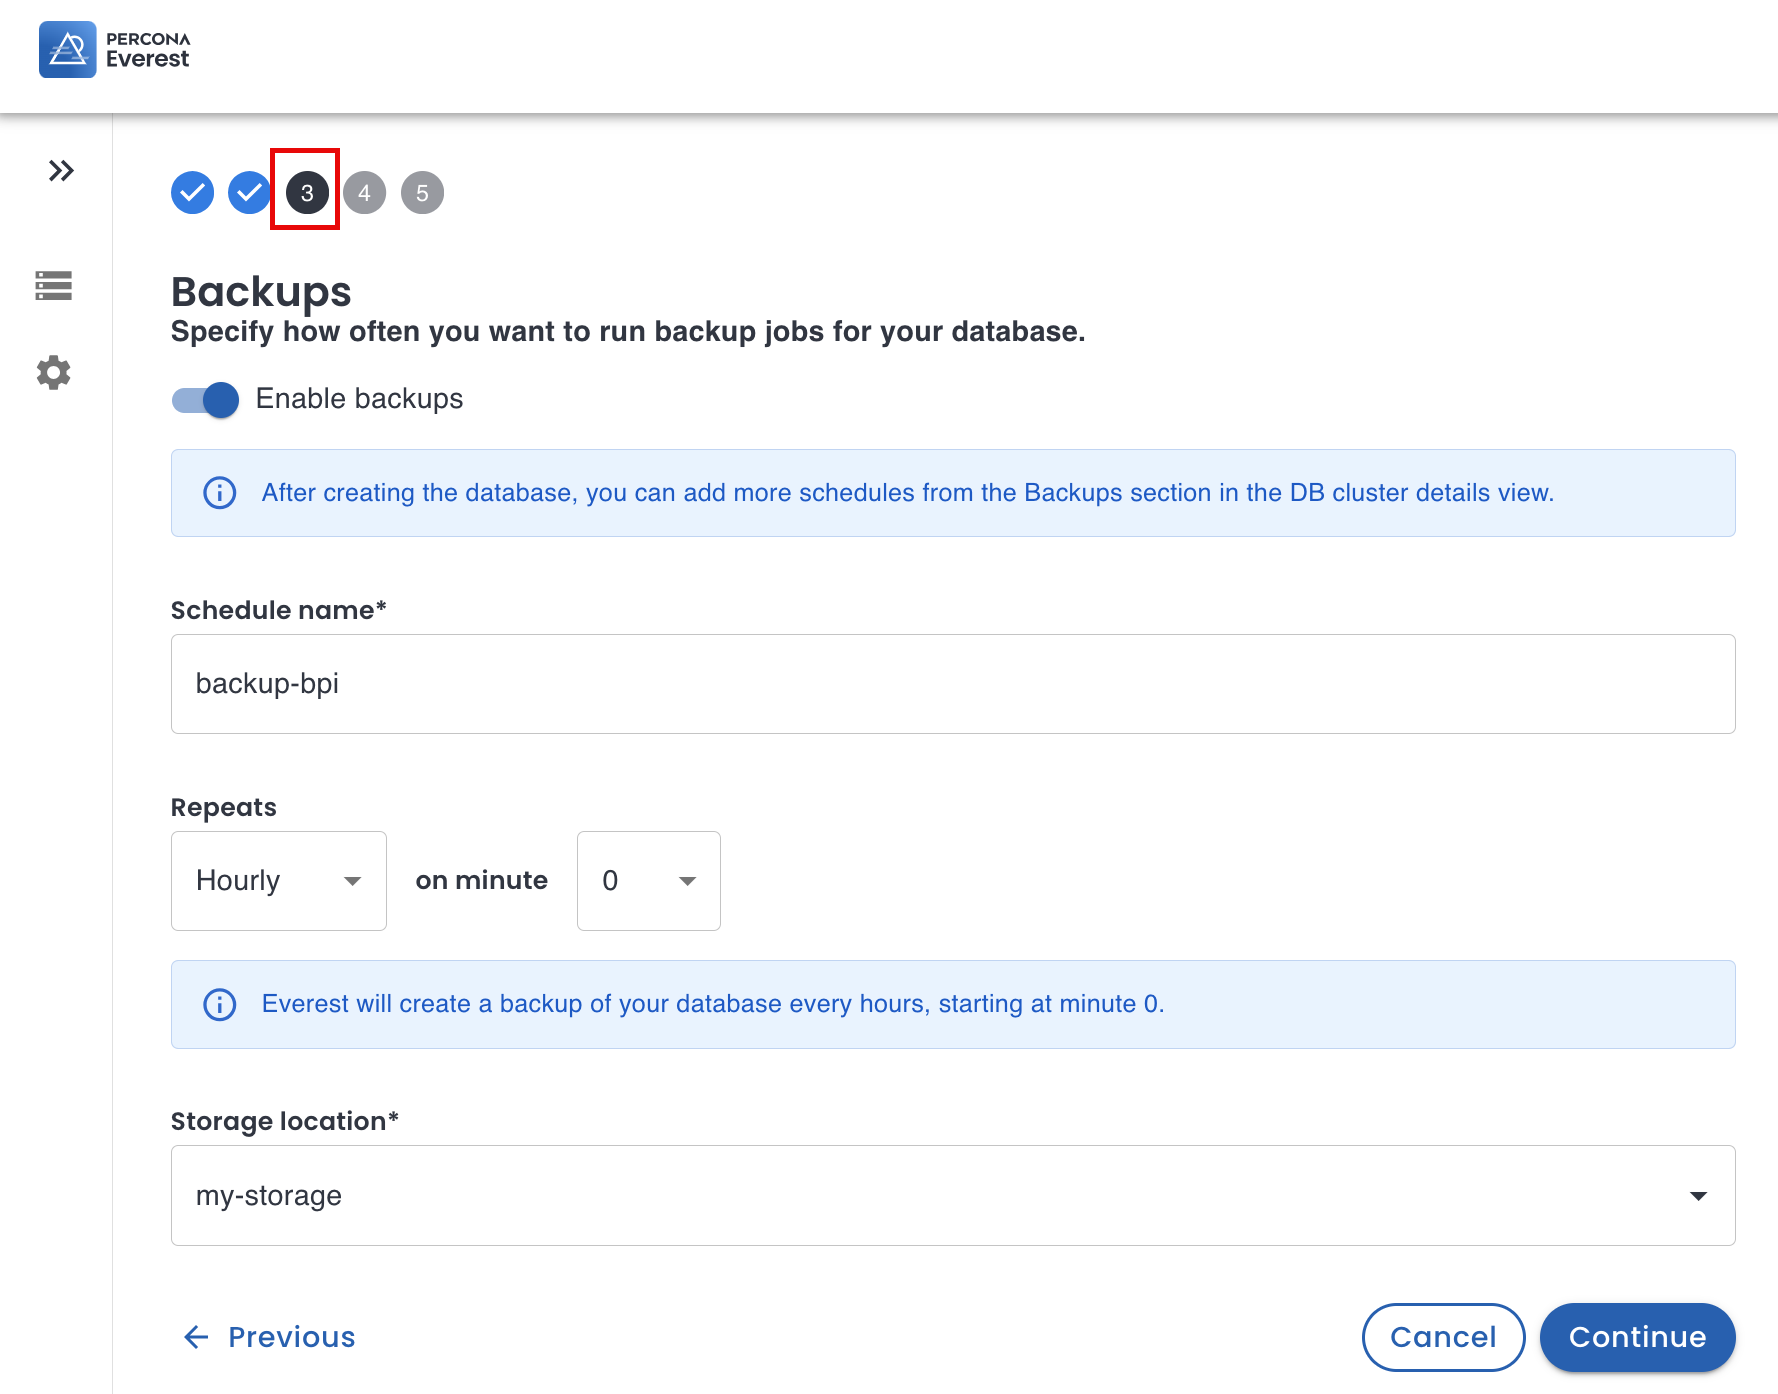
Task: Open the Hourly repeats dropdown
Action: pyautogui.click(x=278, y=880)
